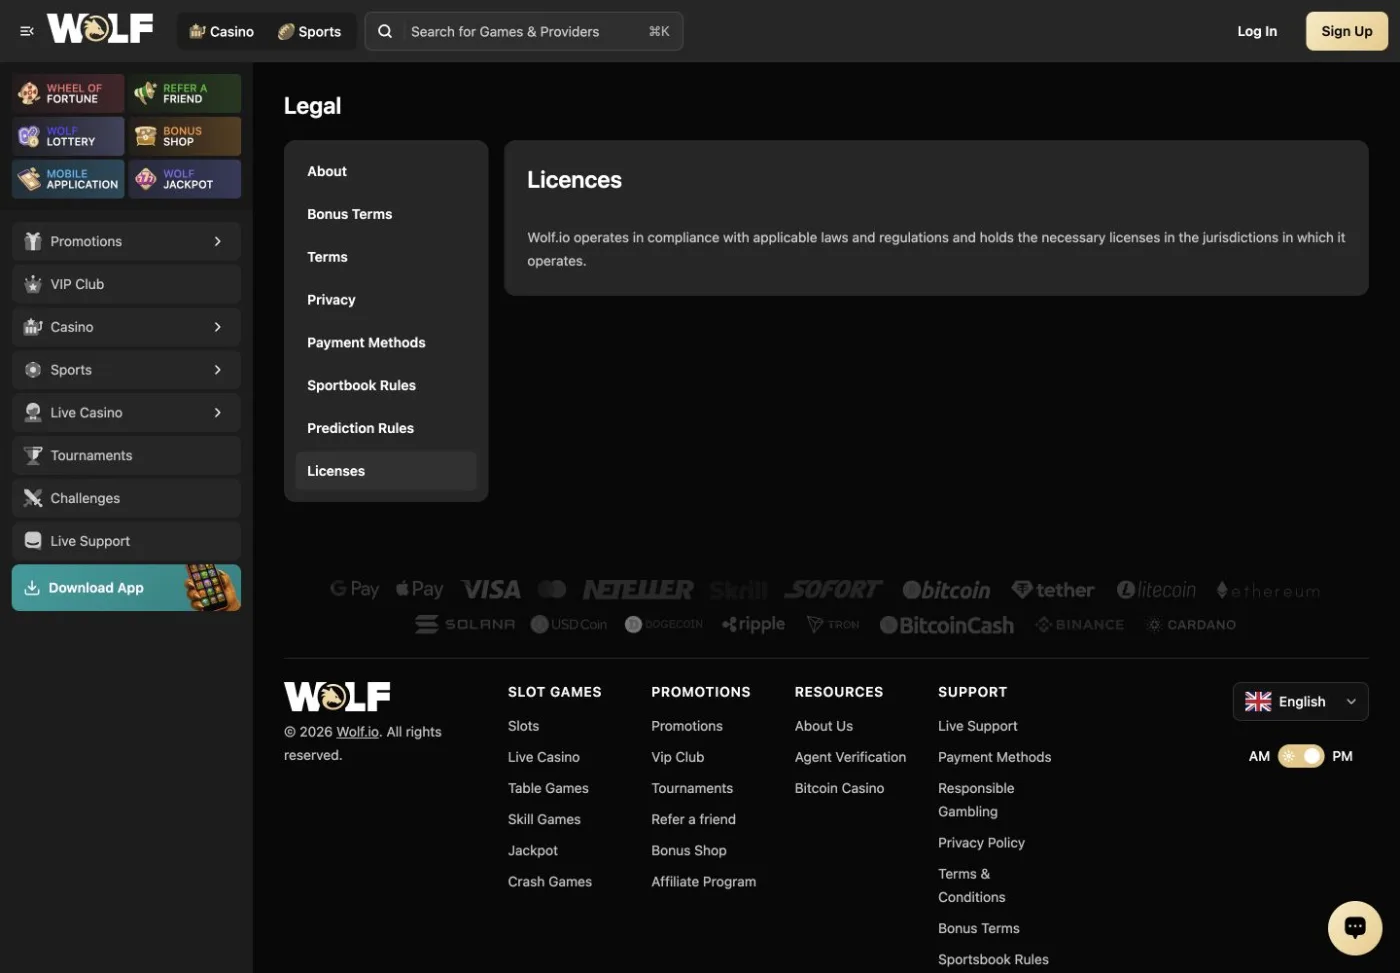Click the Challenges crossed swords icon
The image size is (1400, 973).
[x=33, y=498]
